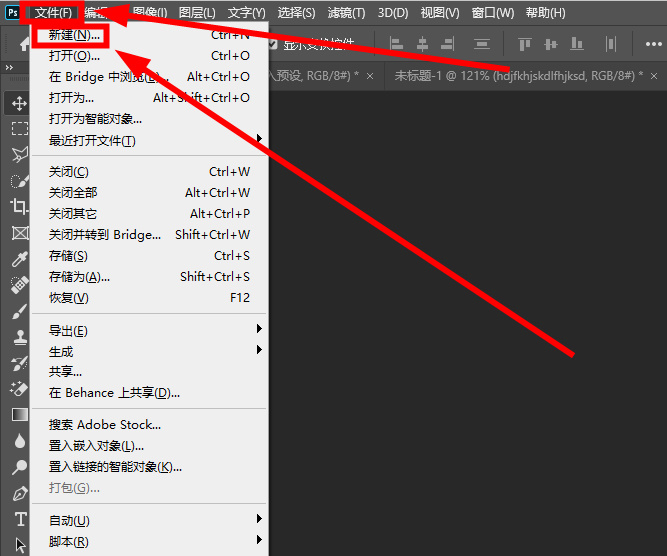Click the distribute vertically icon
Image resolution: width=667 pixels, height=556 pixels.
coord(482,44)
